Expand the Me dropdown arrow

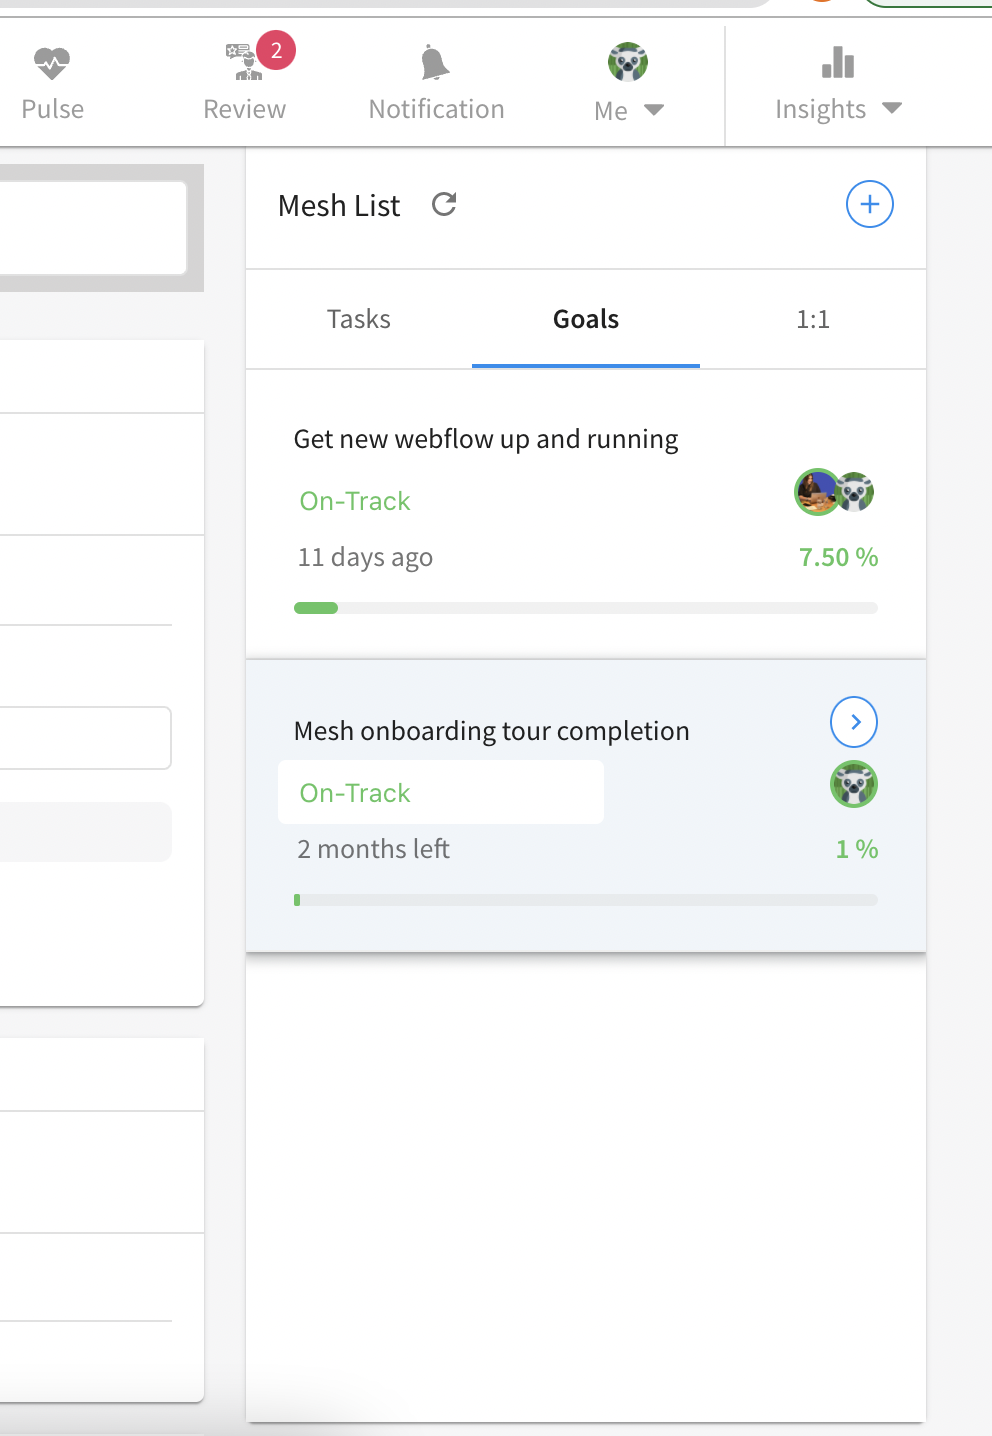654,110
